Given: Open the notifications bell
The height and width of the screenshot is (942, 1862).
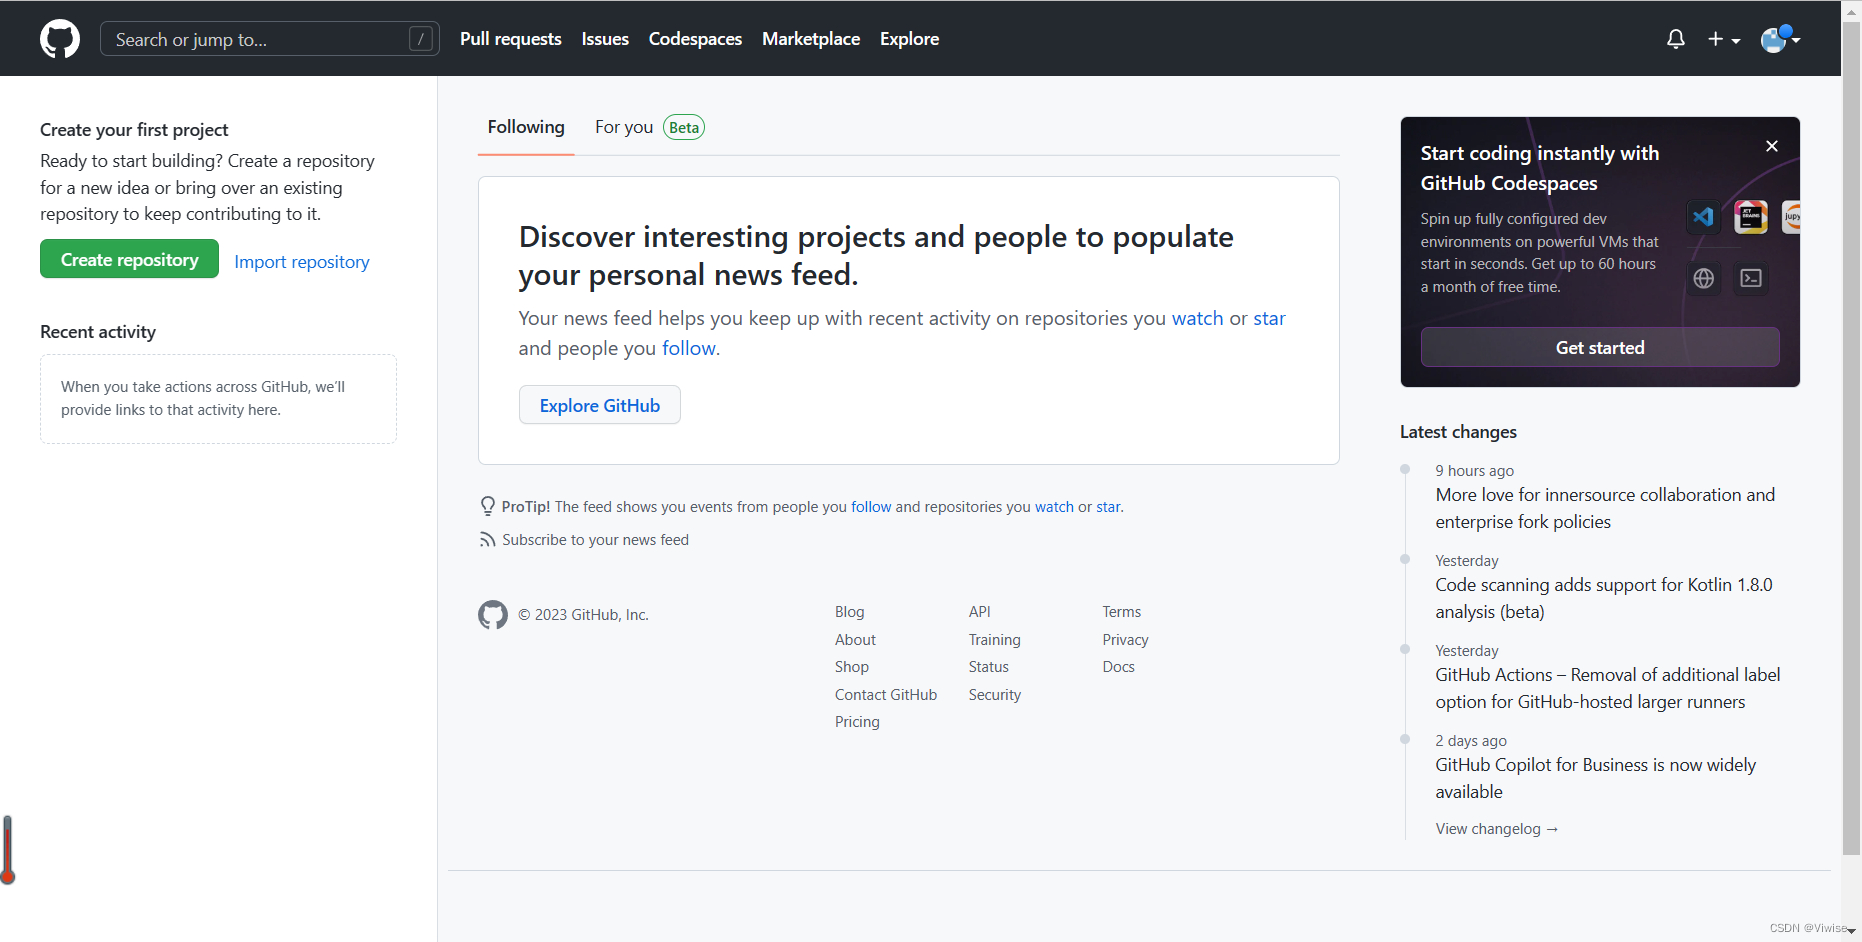Looking at the screenshot, I should (1676, 39).
